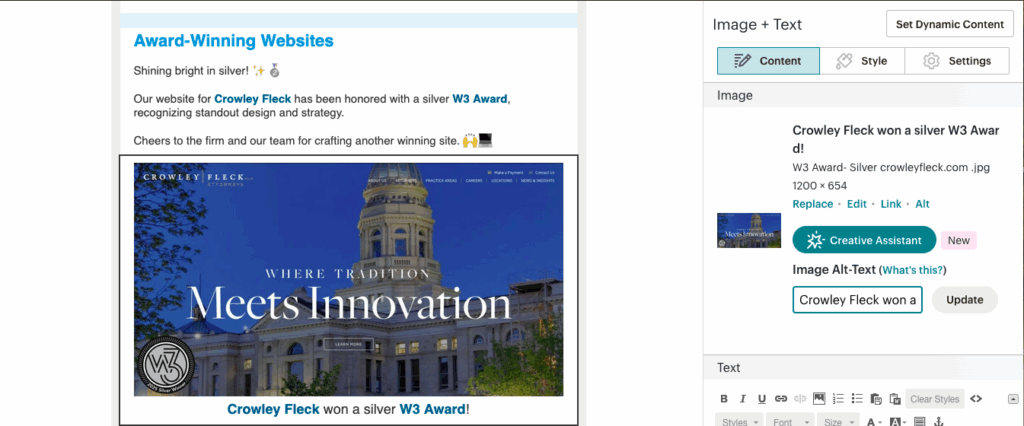Viewport: 1024px width, 426px height.
Task: Click the paste from Word icon
Action: coord(895,399)
